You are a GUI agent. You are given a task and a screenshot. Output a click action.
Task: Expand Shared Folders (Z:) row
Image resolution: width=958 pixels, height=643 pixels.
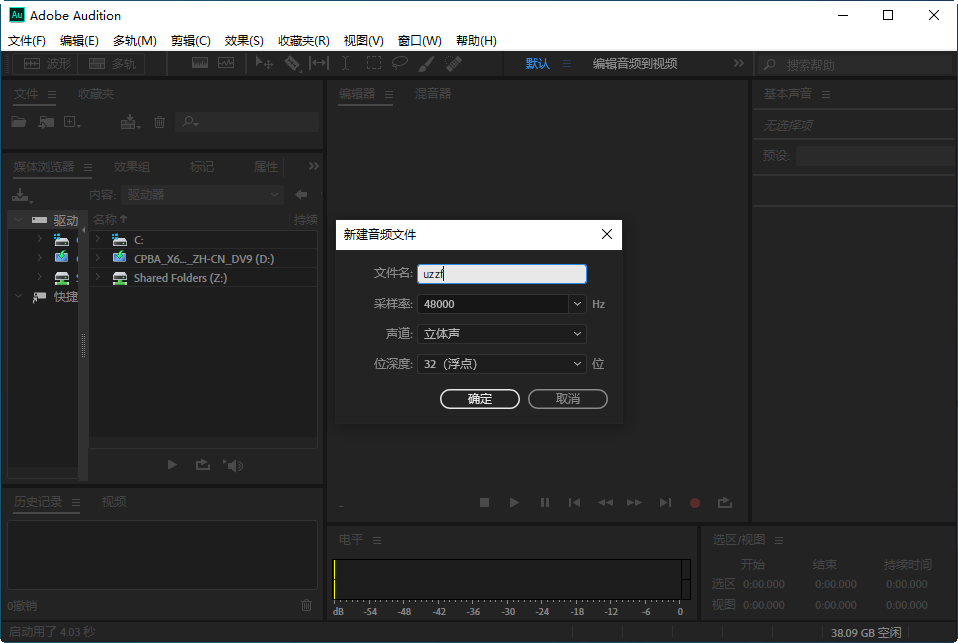pyautogui.click(x=98, y=277)
